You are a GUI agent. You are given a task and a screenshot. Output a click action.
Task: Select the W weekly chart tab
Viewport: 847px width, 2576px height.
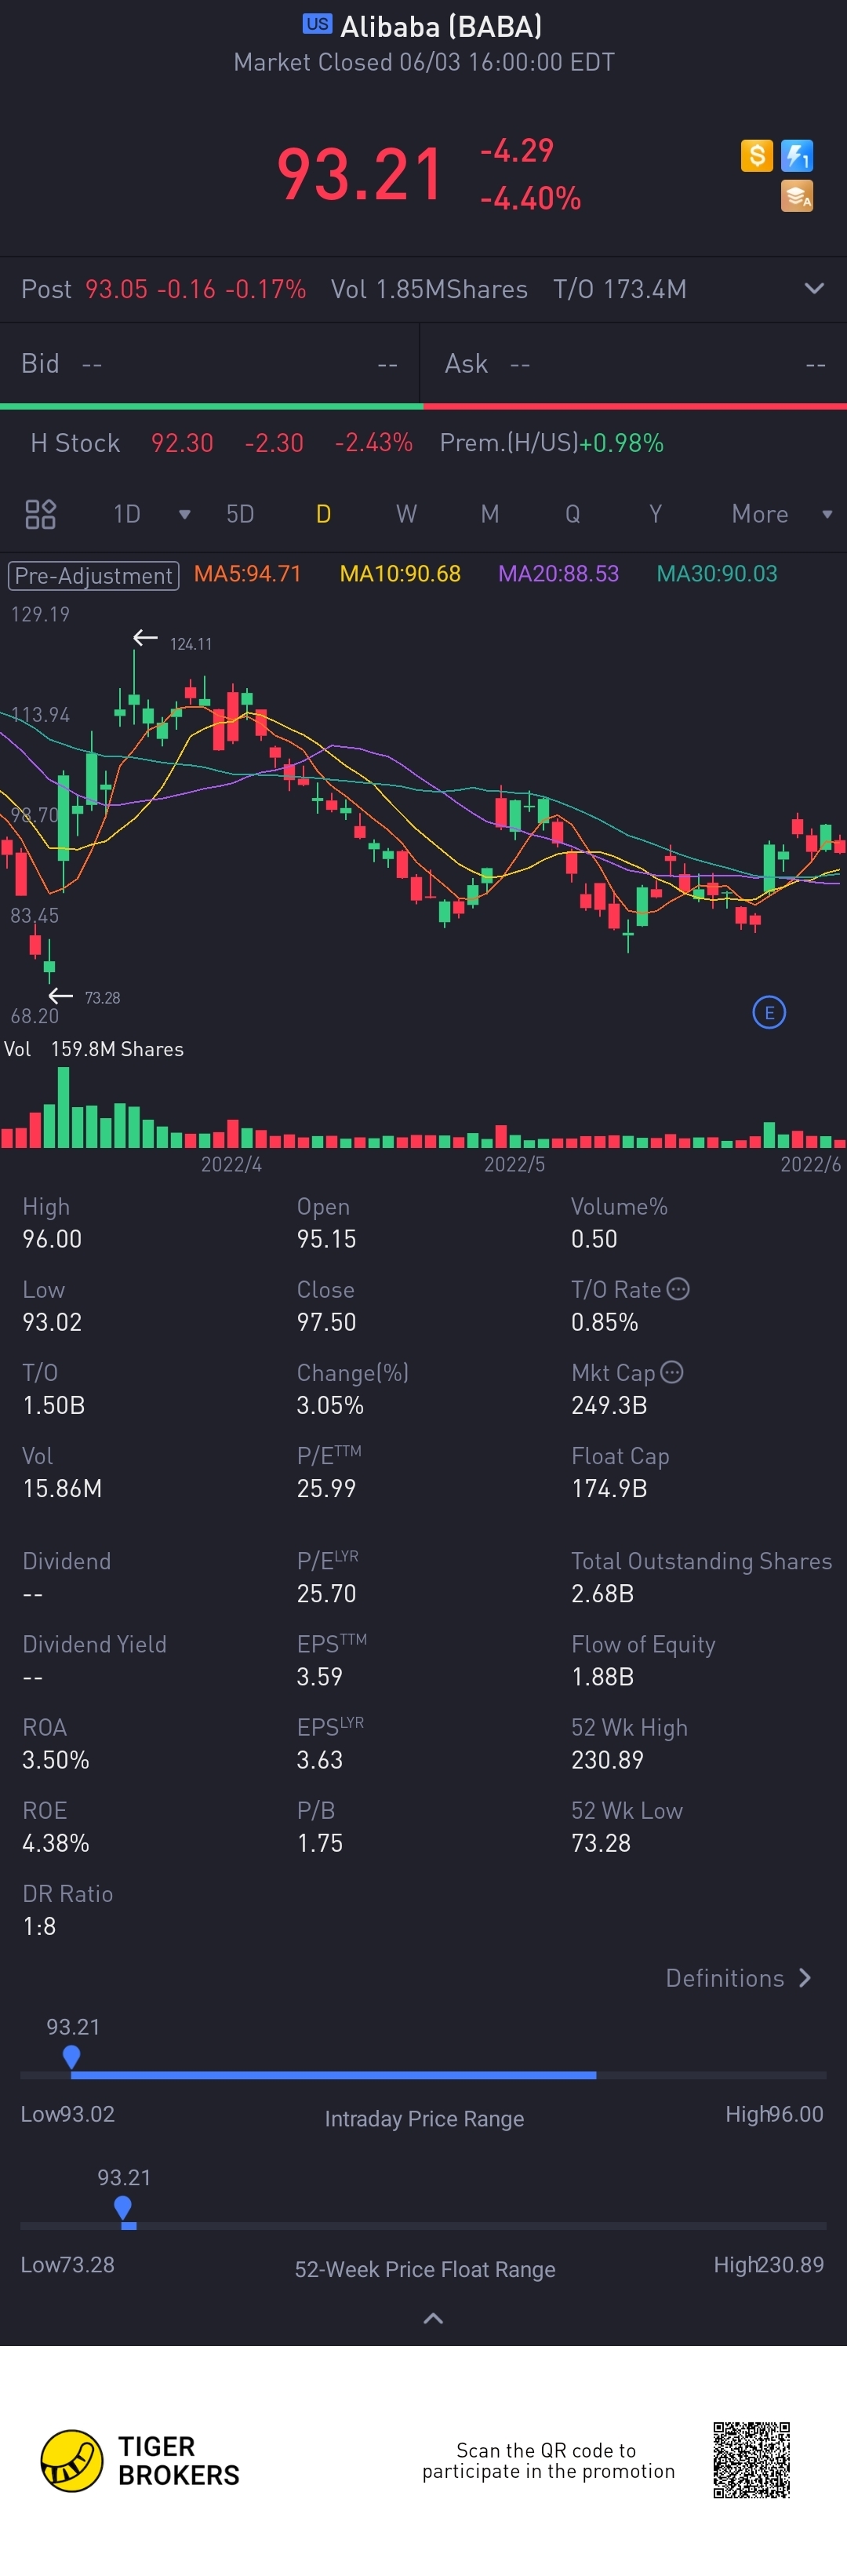tap(406, 514)
